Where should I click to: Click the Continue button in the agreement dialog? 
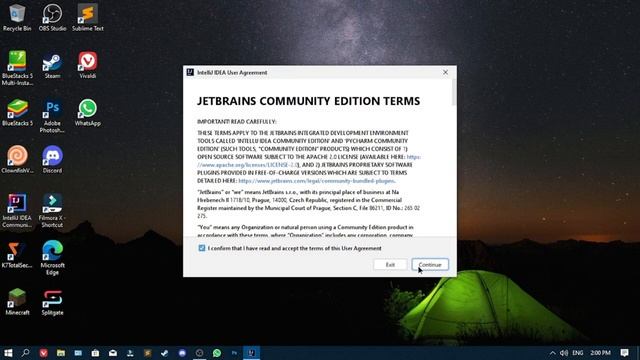tap(430, 264)
